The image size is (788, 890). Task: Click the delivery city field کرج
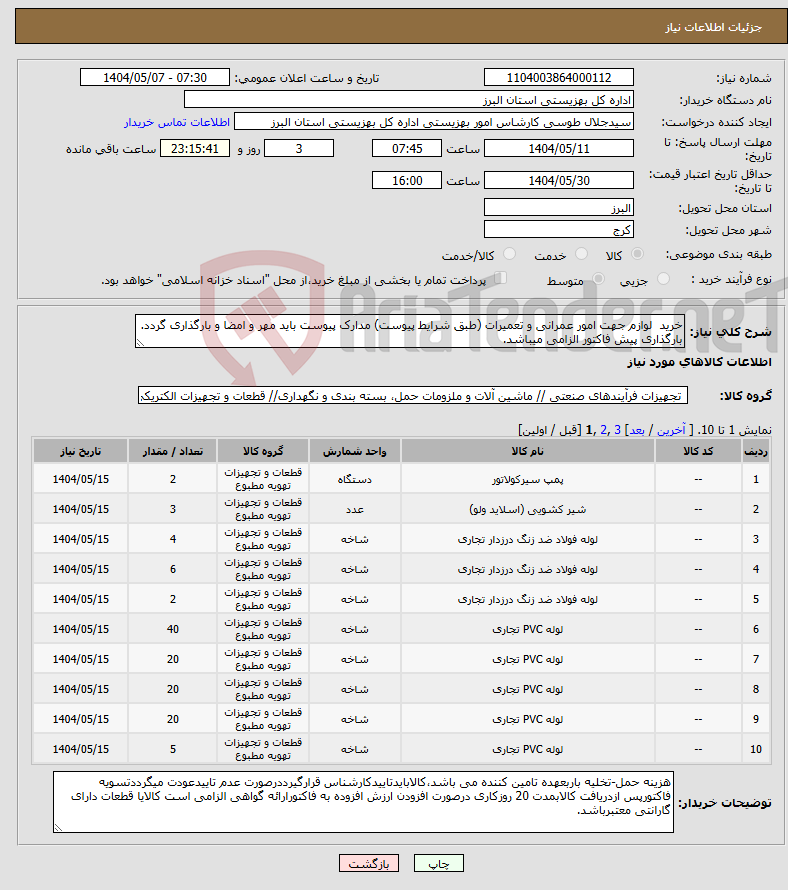[559, 229]
